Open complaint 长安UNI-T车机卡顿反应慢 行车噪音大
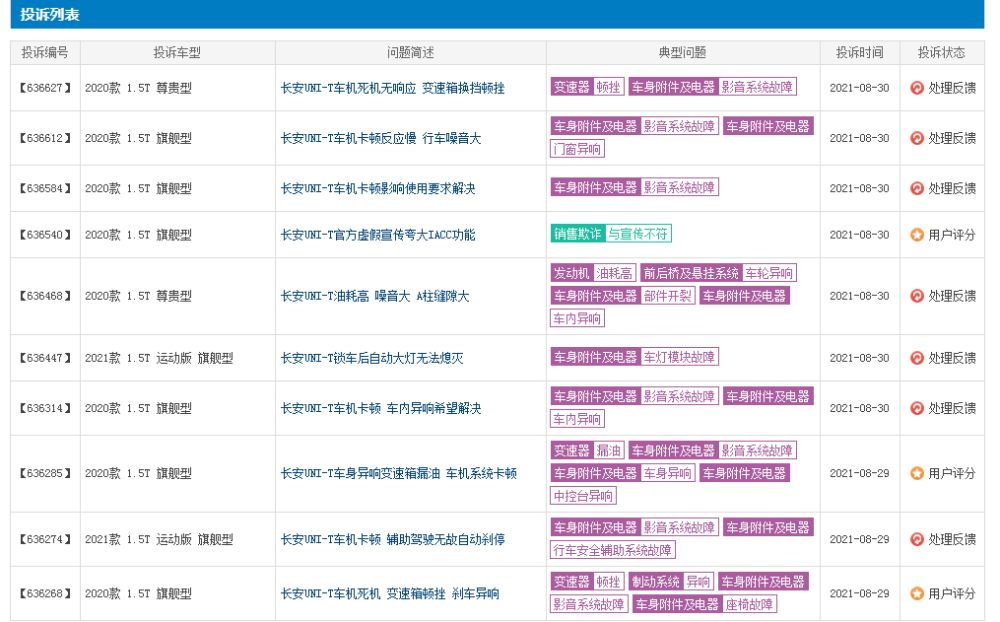The width and height of the screenshot is (1000, 622). [381, 138]
